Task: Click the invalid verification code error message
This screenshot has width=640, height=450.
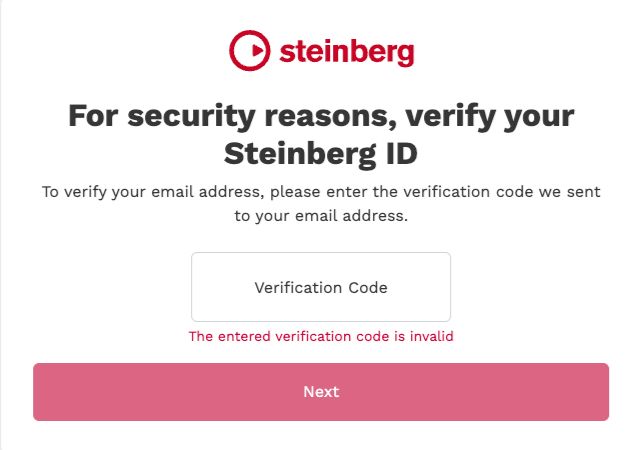Action: 321,337
